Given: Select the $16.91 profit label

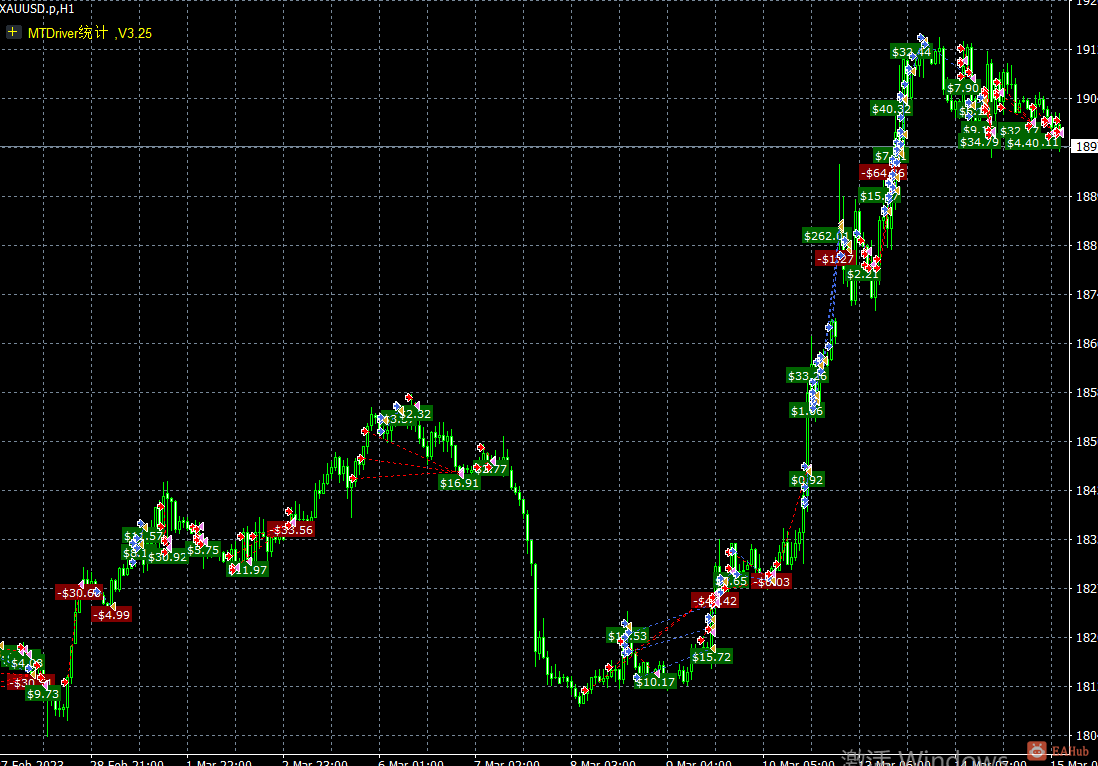Looking at the screenshot, I should 459,482.
